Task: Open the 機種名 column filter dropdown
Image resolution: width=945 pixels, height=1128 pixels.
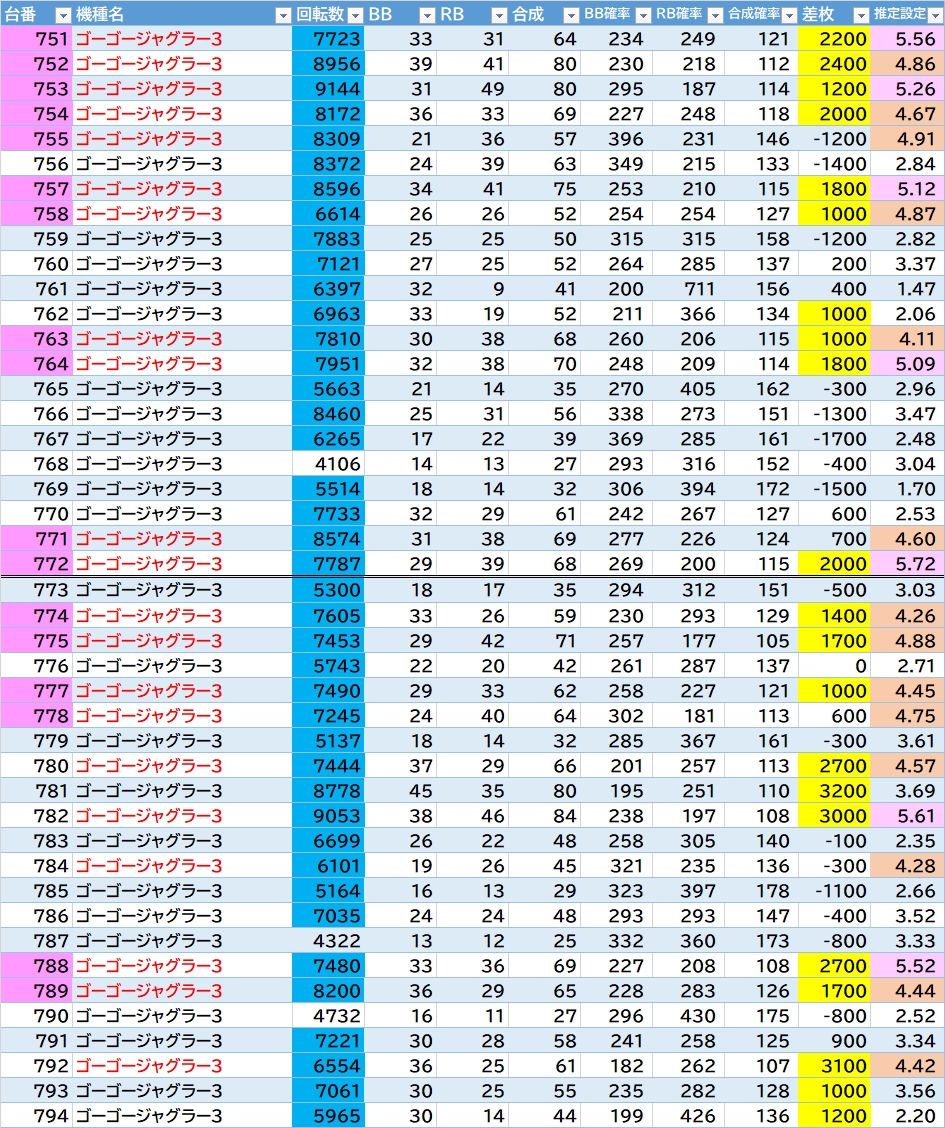Action: 283,14
